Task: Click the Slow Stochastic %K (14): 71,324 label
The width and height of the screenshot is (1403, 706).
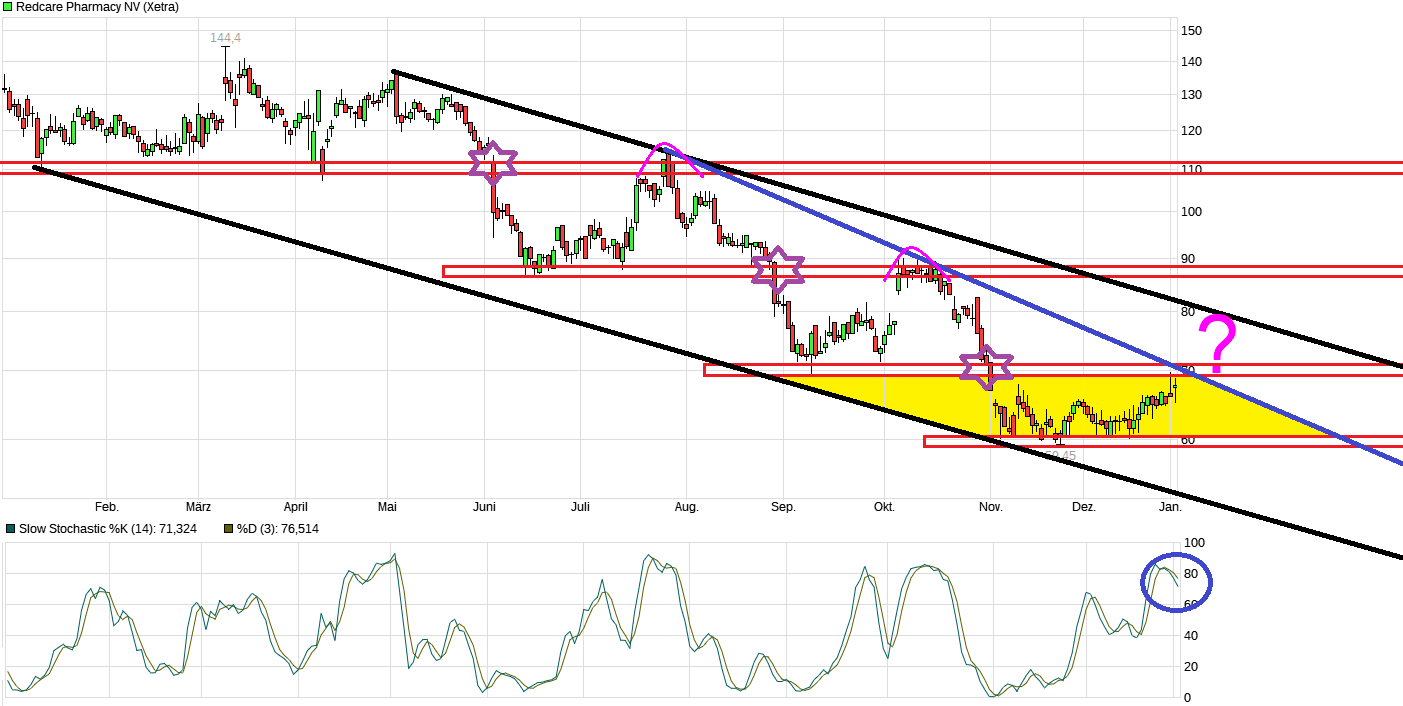Action: tap(106, 528)
